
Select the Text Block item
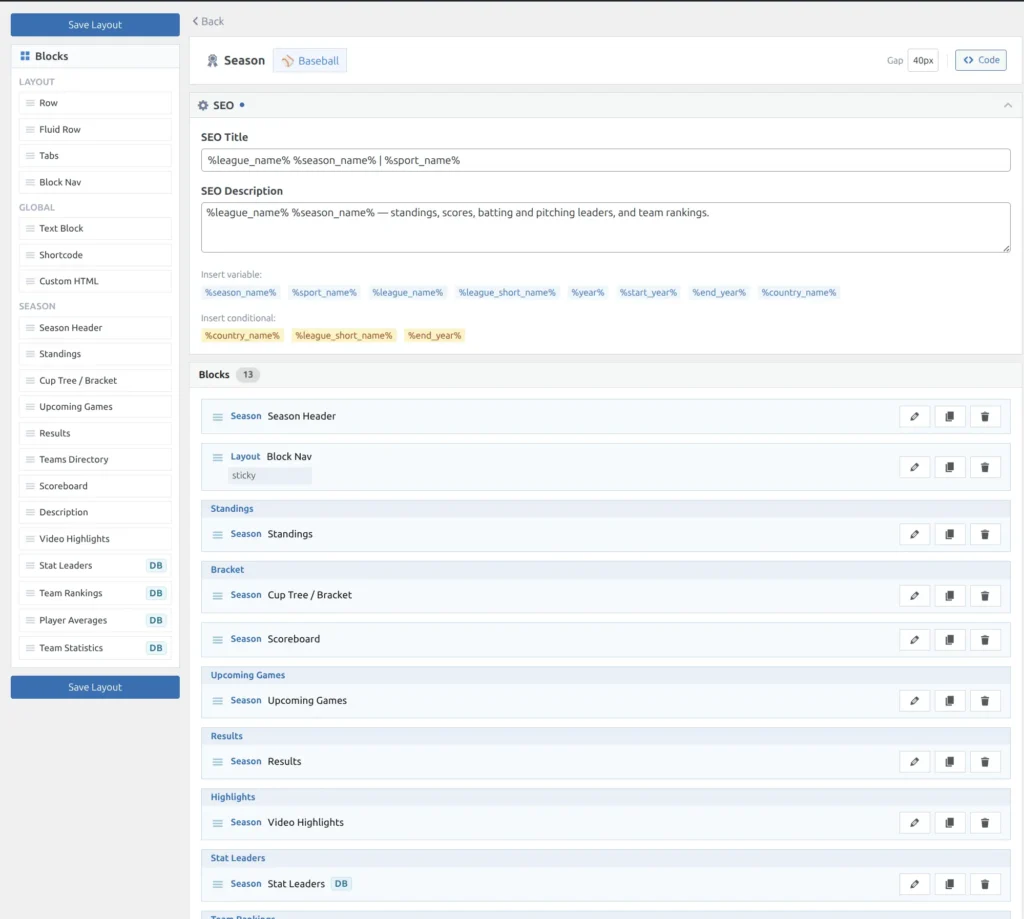95,229
